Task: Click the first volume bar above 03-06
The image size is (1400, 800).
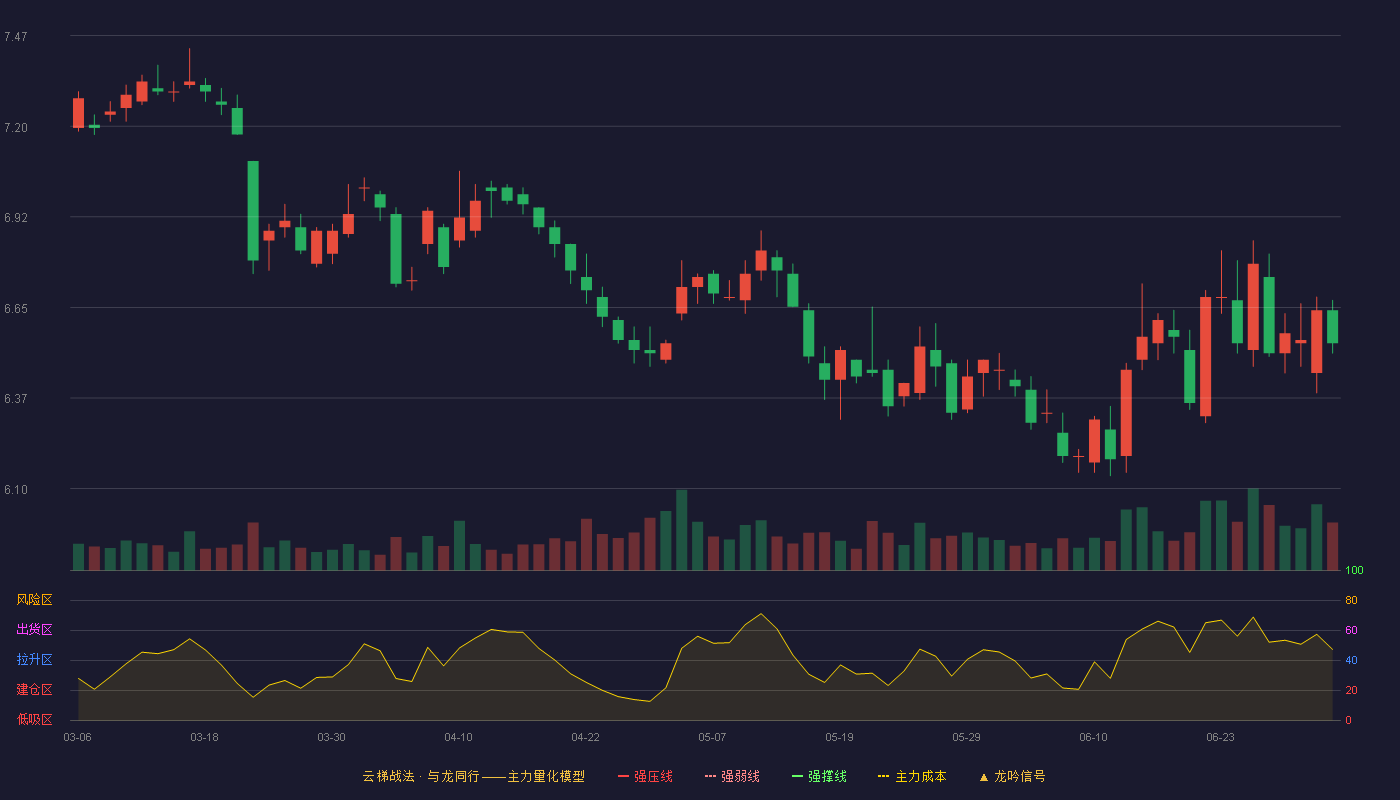Action: (78, 557)
